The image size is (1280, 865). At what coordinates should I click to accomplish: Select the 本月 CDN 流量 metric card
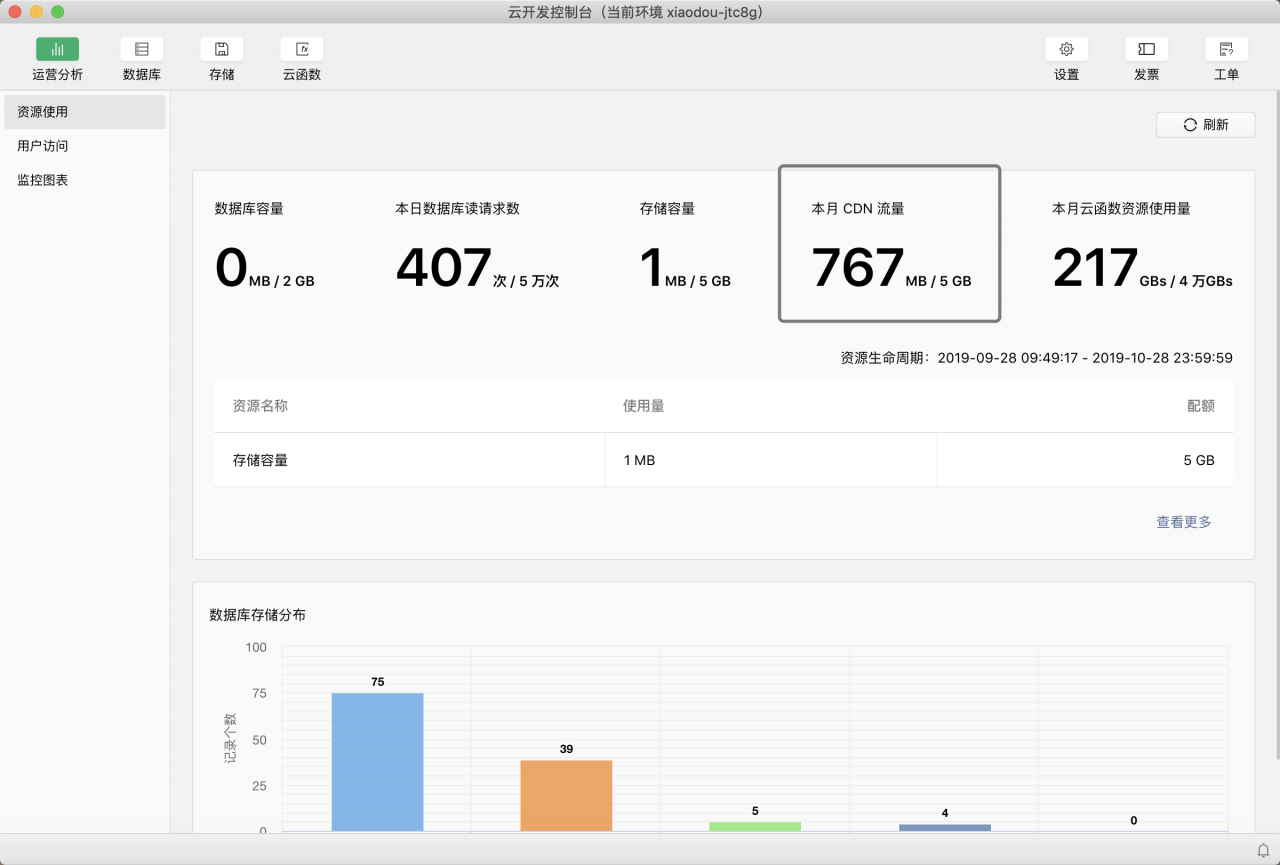pos(889,245)
